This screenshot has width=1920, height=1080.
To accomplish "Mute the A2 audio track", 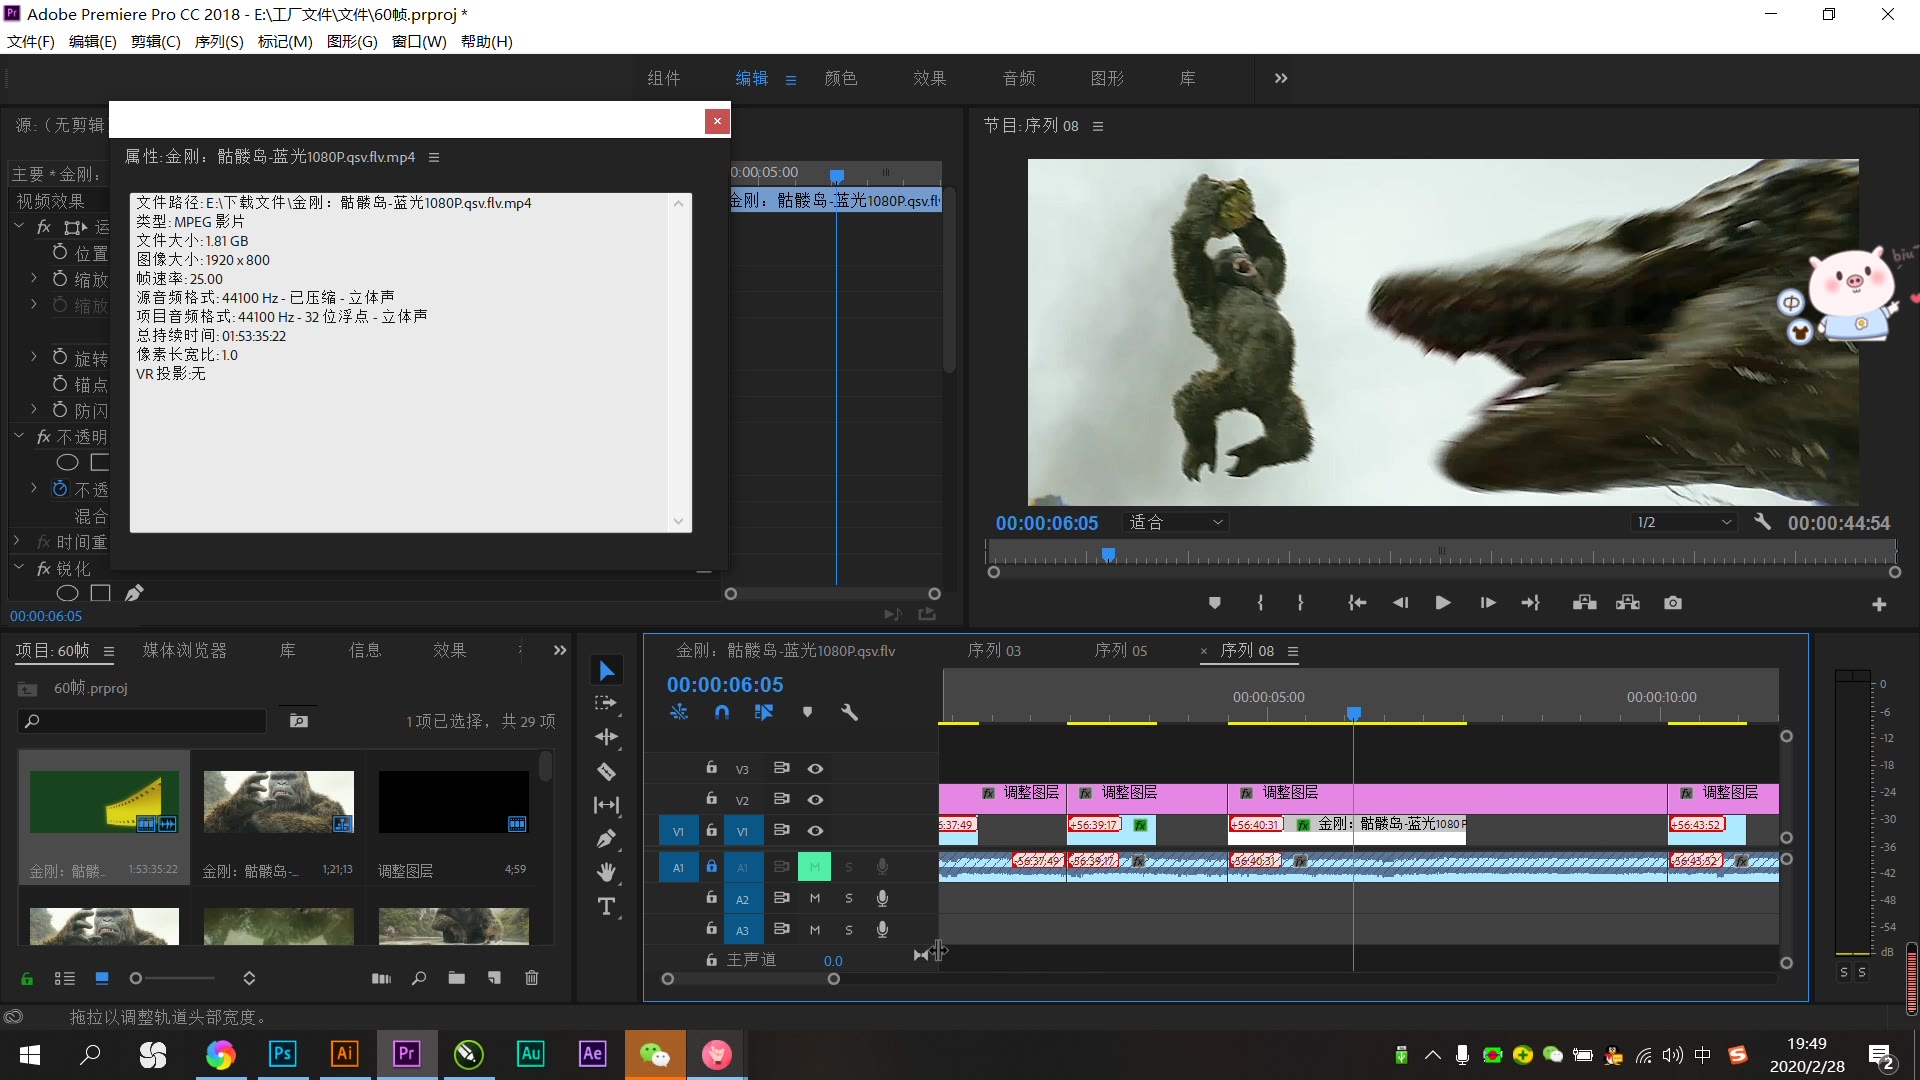I will point(815,898).
